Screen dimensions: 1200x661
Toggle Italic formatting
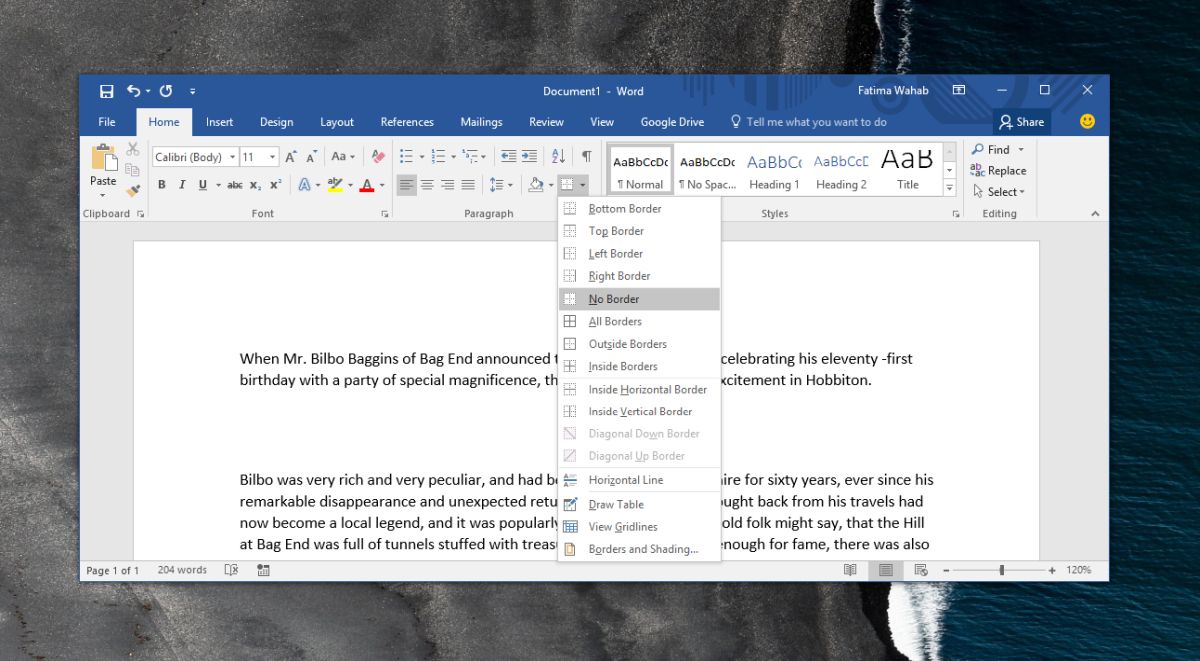(182, 185)
